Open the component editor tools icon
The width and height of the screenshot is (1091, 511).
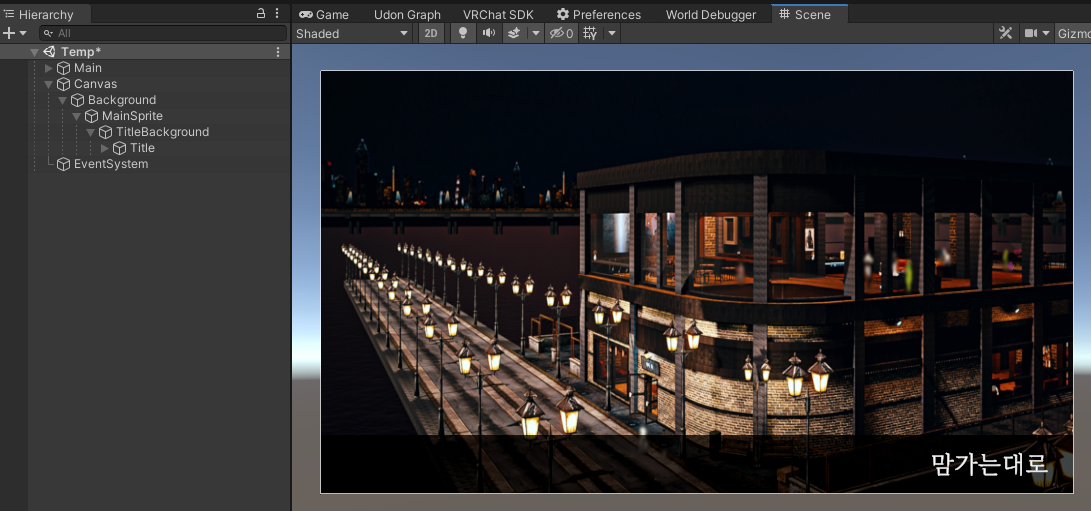tap(1005, 33)
